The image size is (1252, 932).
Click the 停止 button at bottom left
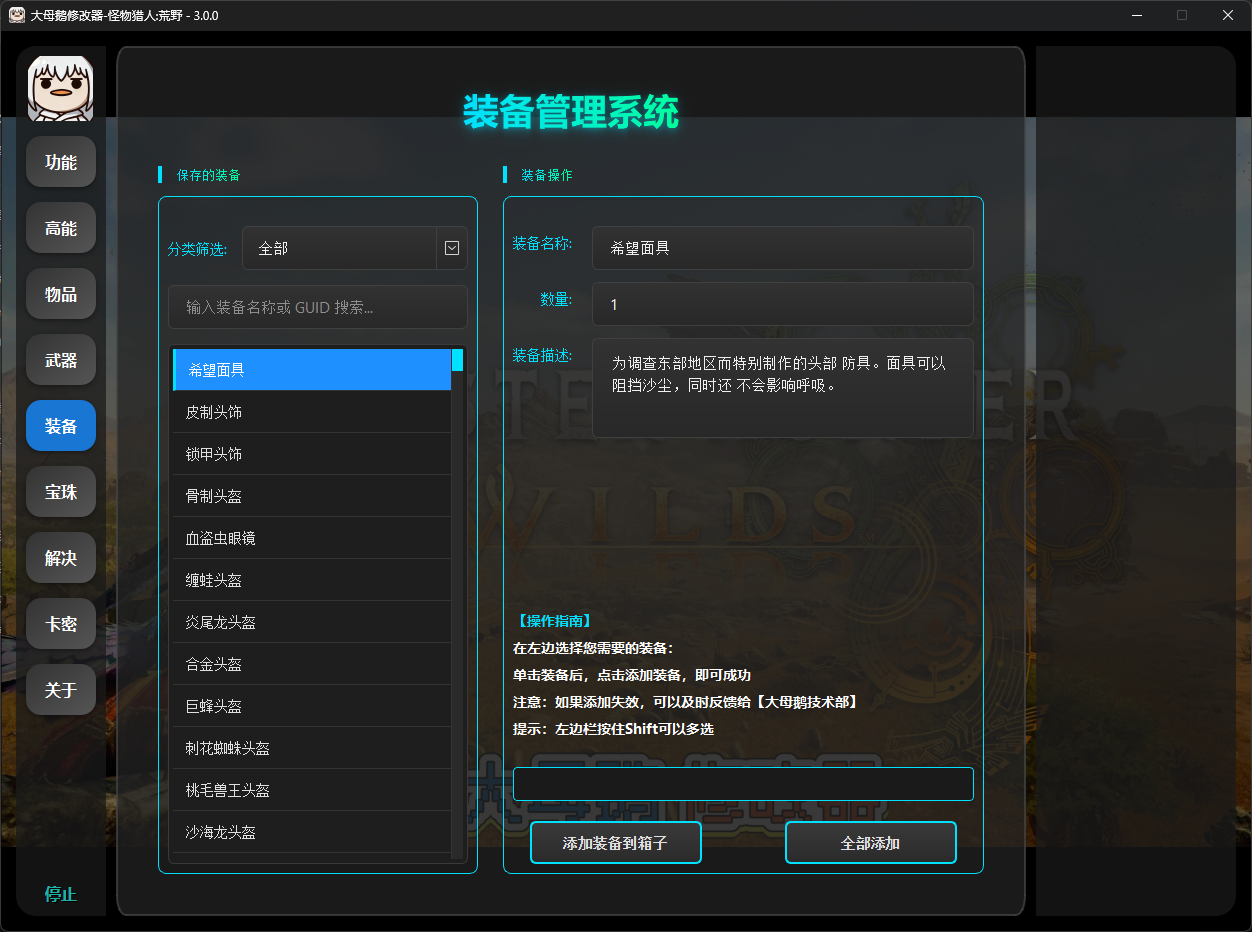61,894
